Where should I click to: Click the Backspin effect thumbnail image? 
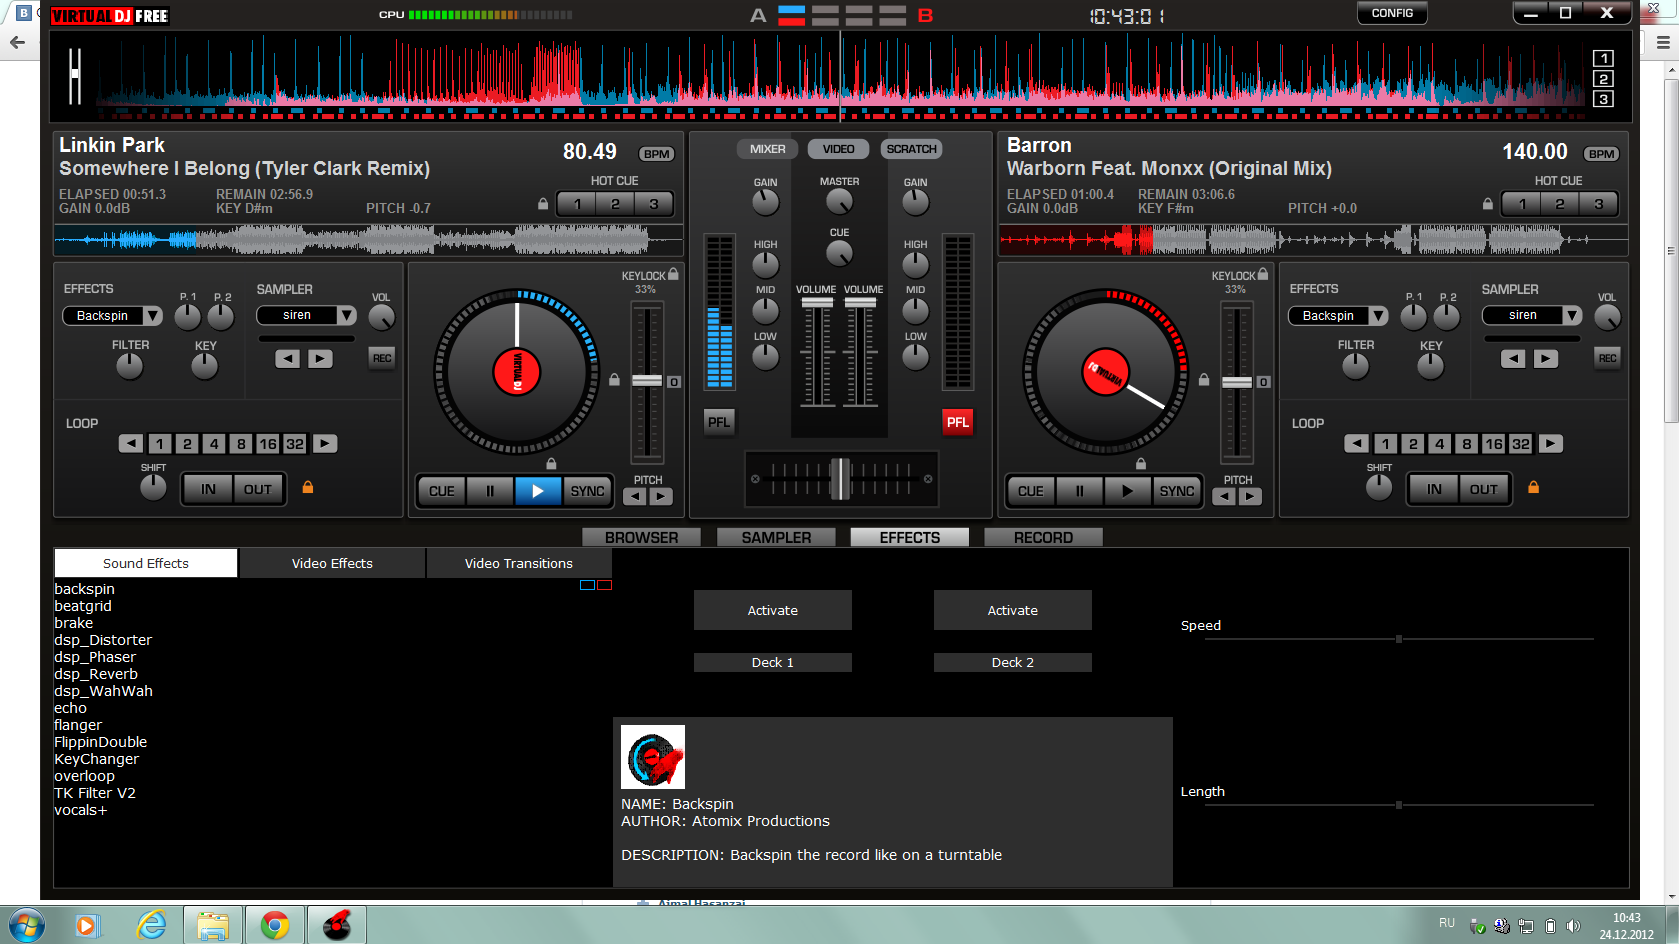click(x=653, y=757)
